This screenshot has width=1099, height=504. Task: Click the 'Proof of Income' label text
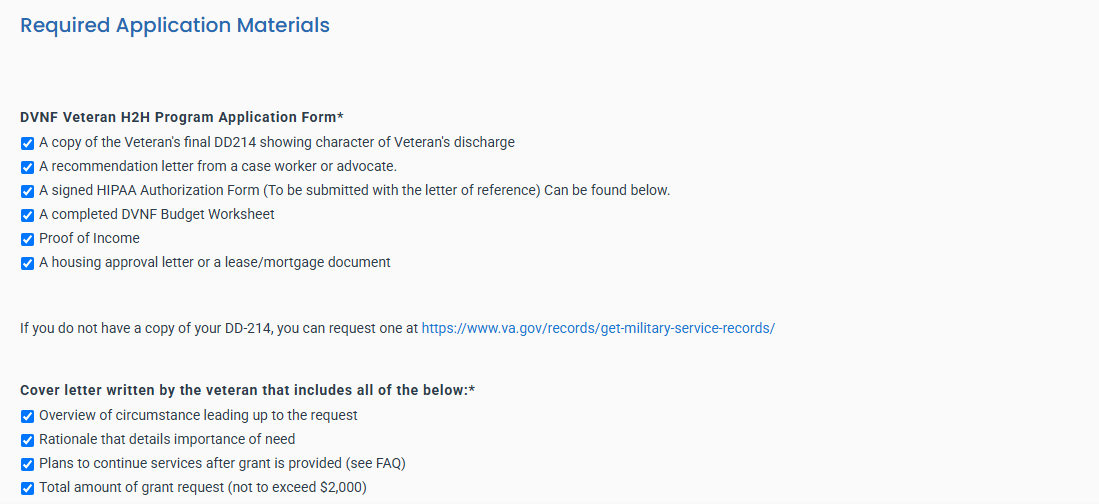pyautogui.click(x=90, y=238)
